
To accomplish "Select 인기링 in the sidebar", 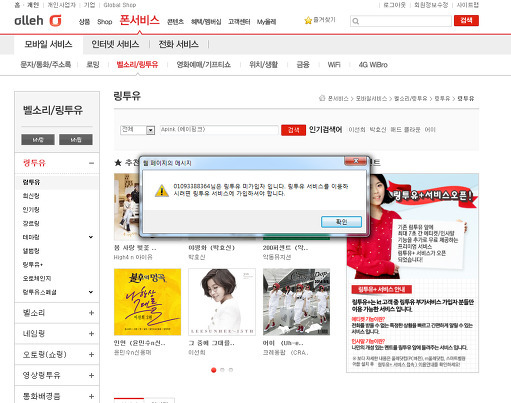I will tap(31, 210).
